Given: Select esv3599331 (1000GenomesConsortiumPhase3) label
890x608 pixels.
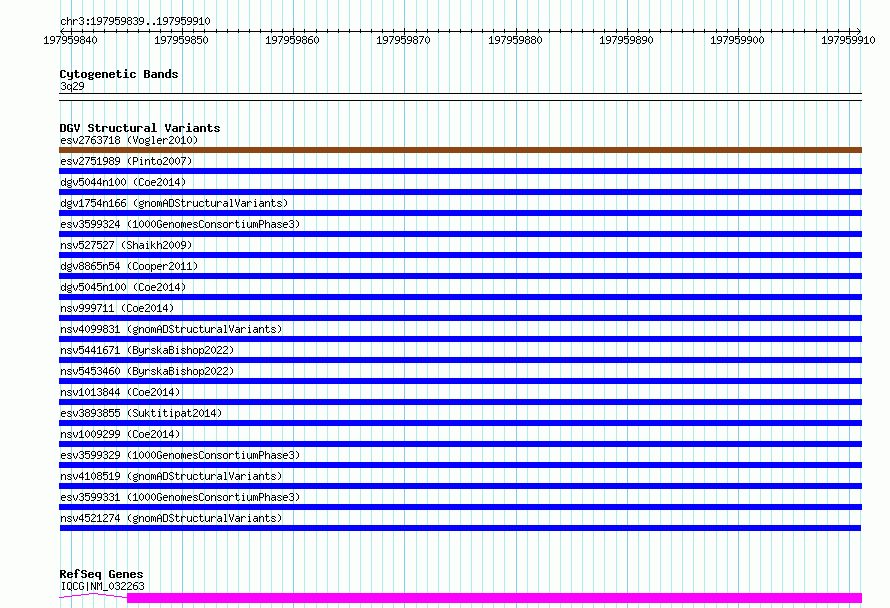Looking at the screenshot, I should (x=180, y=497).
